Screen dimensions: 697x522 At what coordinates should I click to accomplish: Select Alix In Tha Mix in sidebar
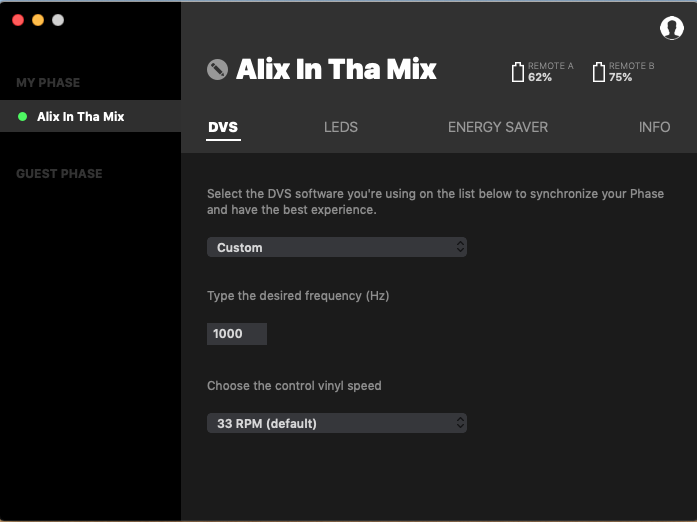click(x=90, y=116)
